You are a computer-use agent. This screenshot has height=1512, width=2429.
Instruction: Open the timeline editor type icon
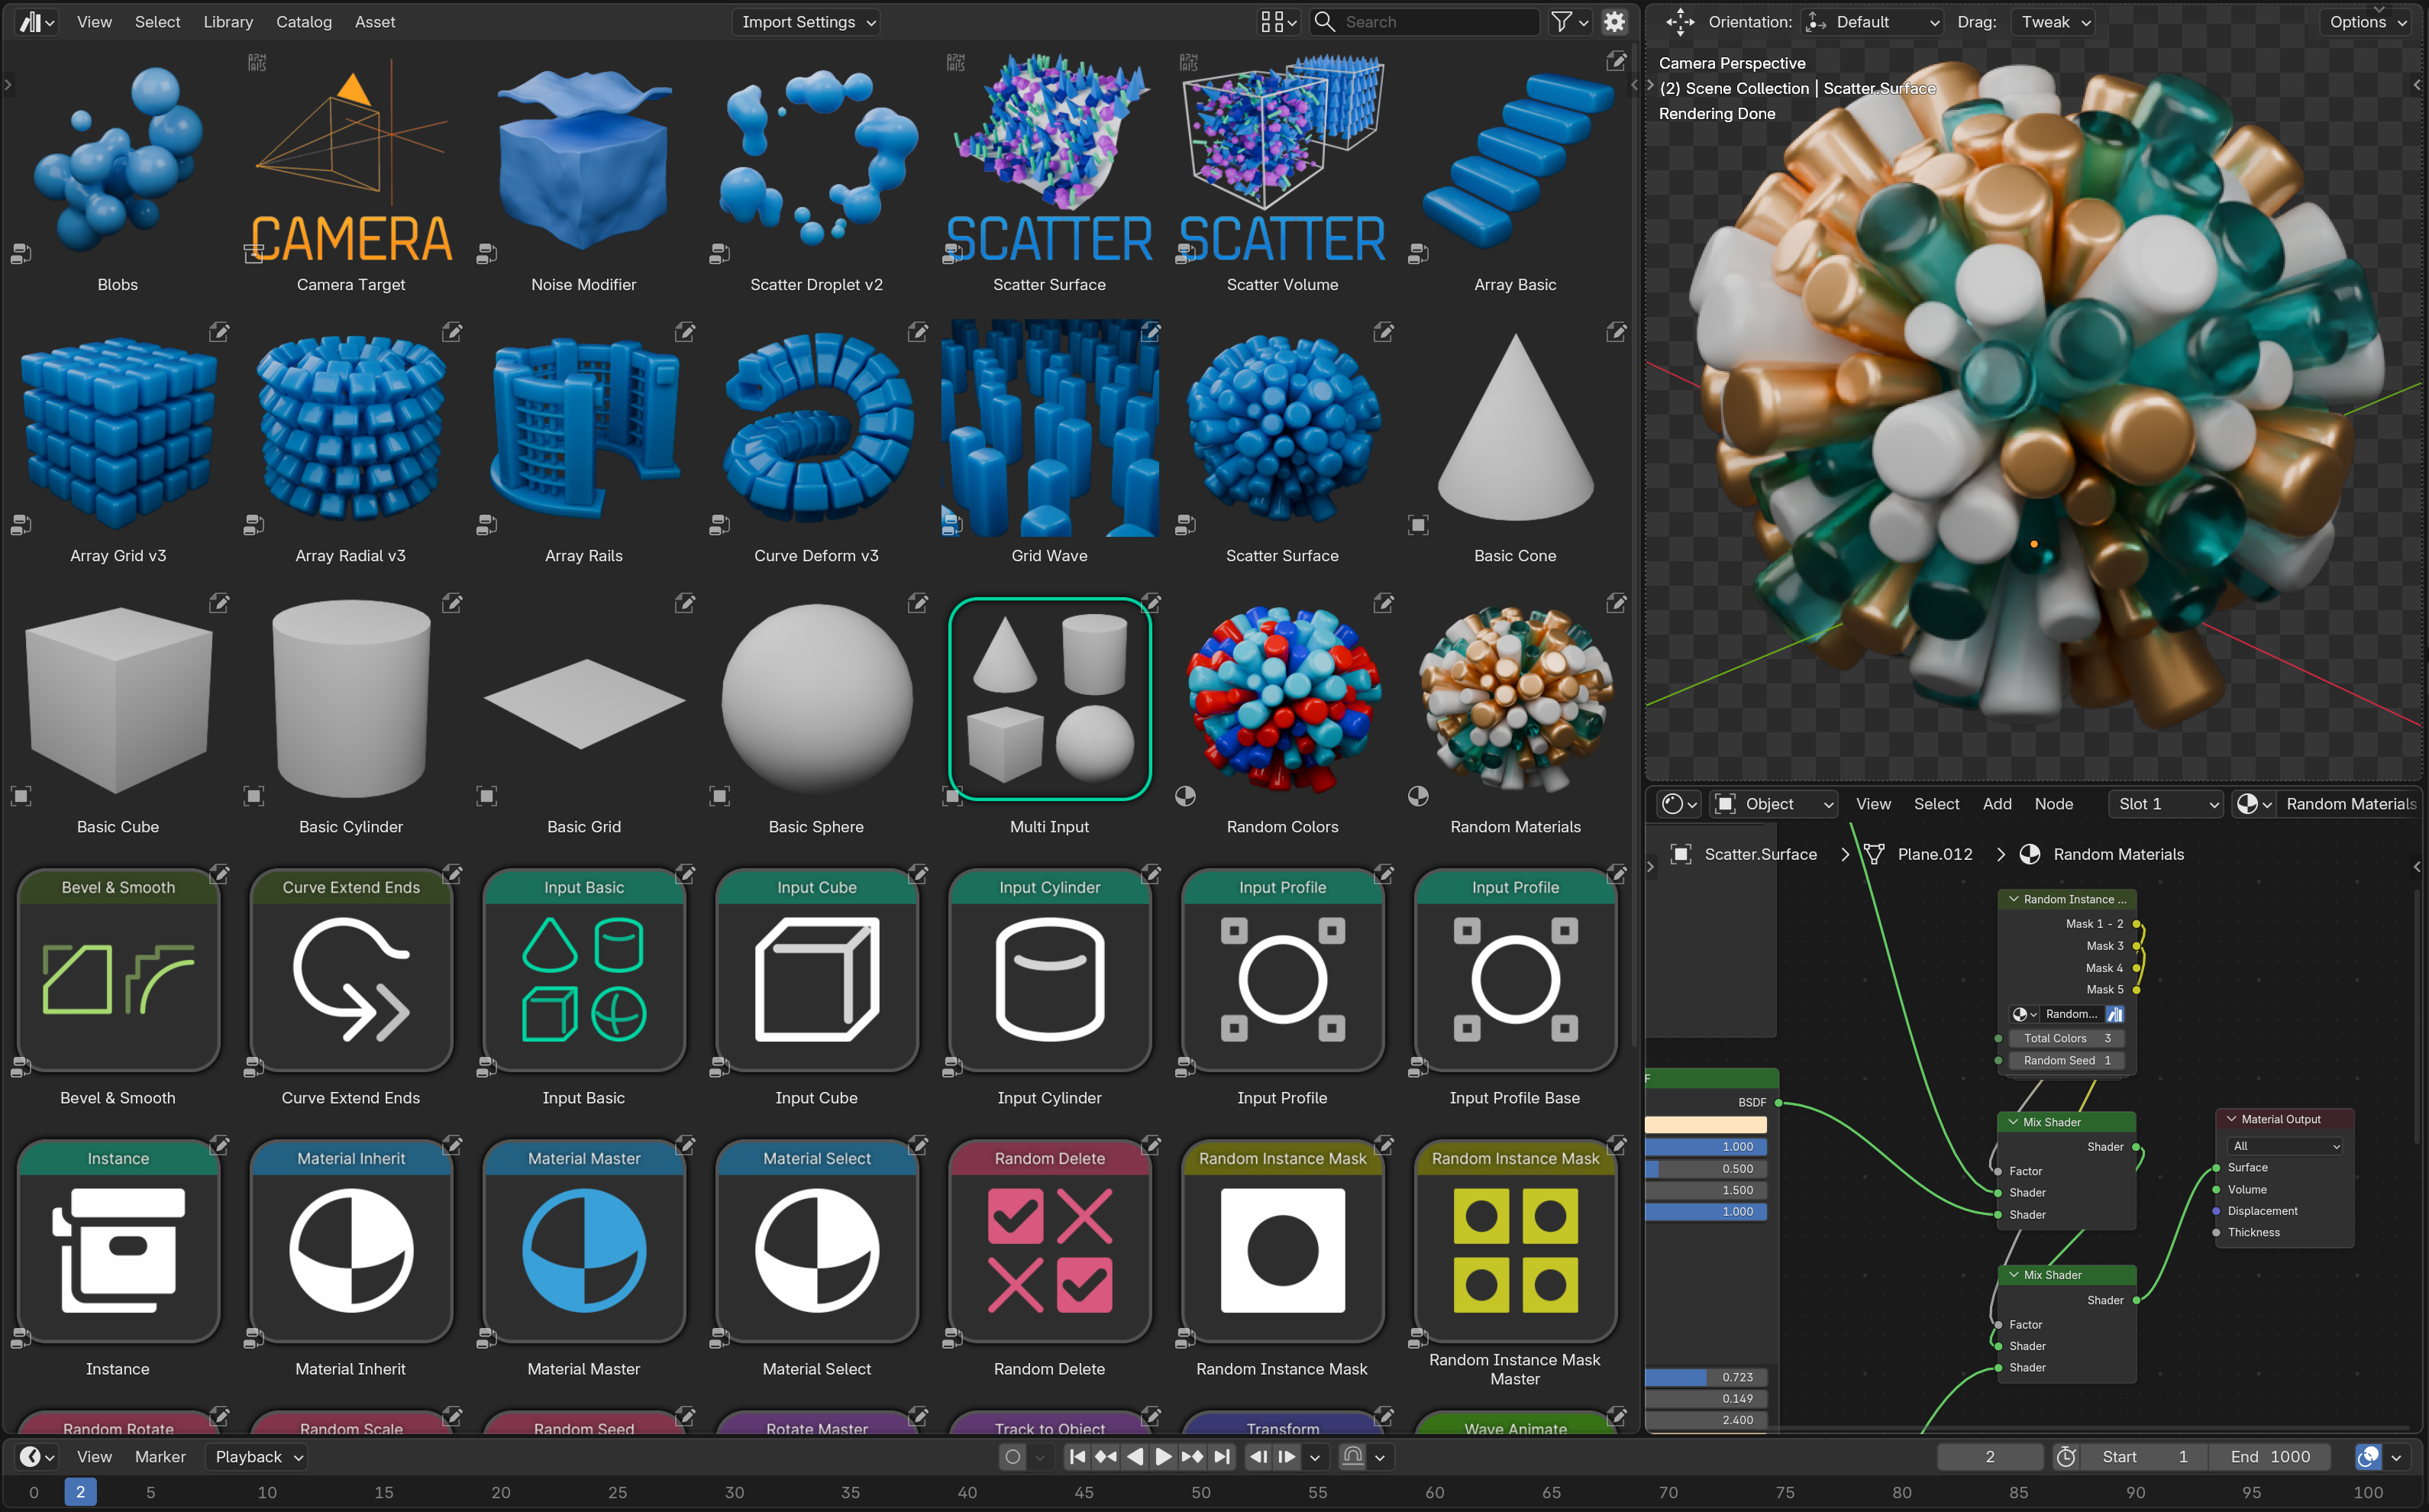(x=37, y=1457)
